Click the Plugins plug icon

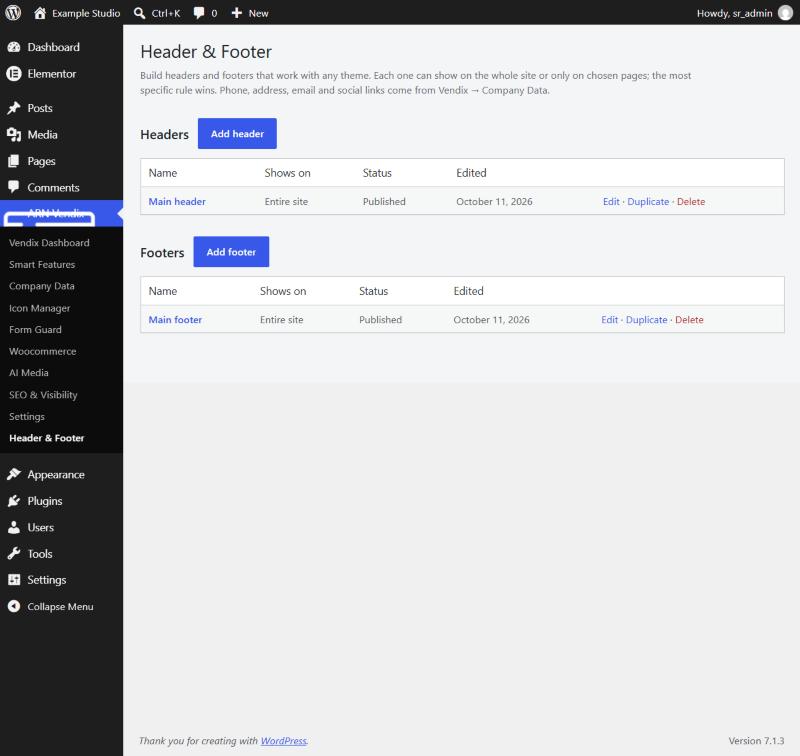click(x=14, y=500)
